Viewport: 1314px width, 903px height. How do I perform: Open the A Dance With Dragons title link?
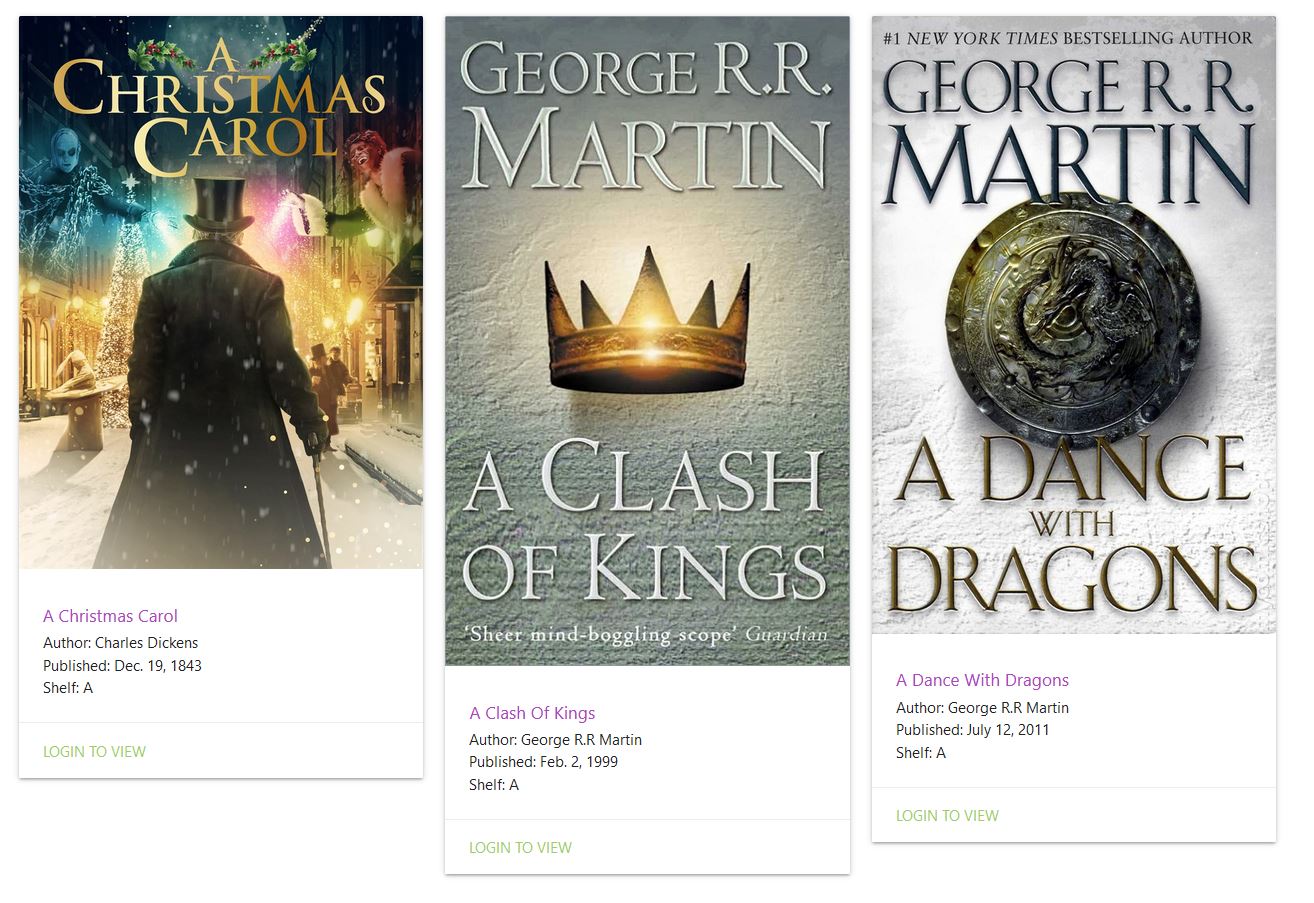pos(982,680)
